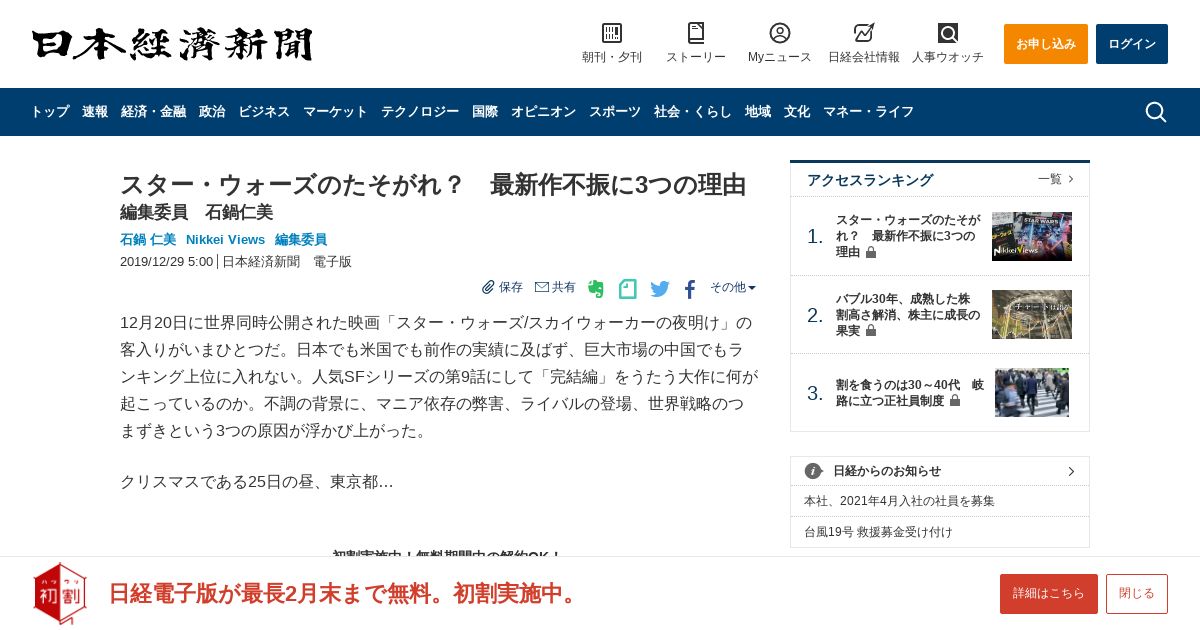This screenshot has height=630, width=1200.
Task: Clip article with green Evernote icon
Action: (x=596, y=289)
